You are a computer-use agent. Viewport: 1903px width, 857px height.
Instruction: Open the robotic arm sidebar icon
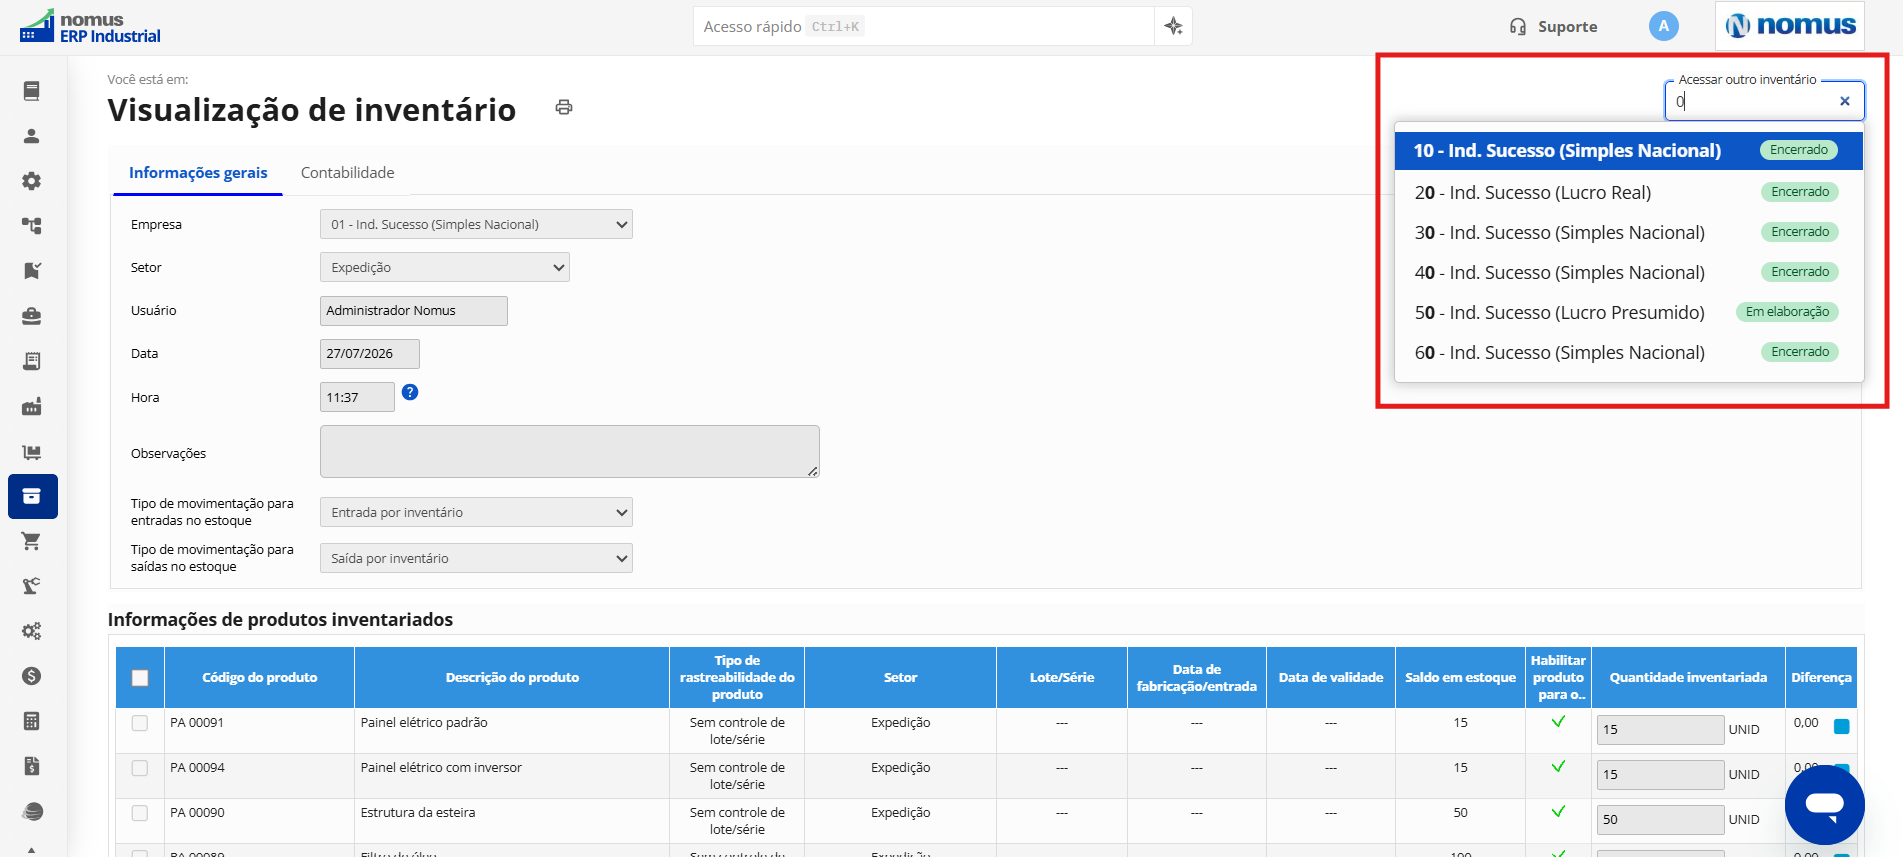tap(32, 586)
